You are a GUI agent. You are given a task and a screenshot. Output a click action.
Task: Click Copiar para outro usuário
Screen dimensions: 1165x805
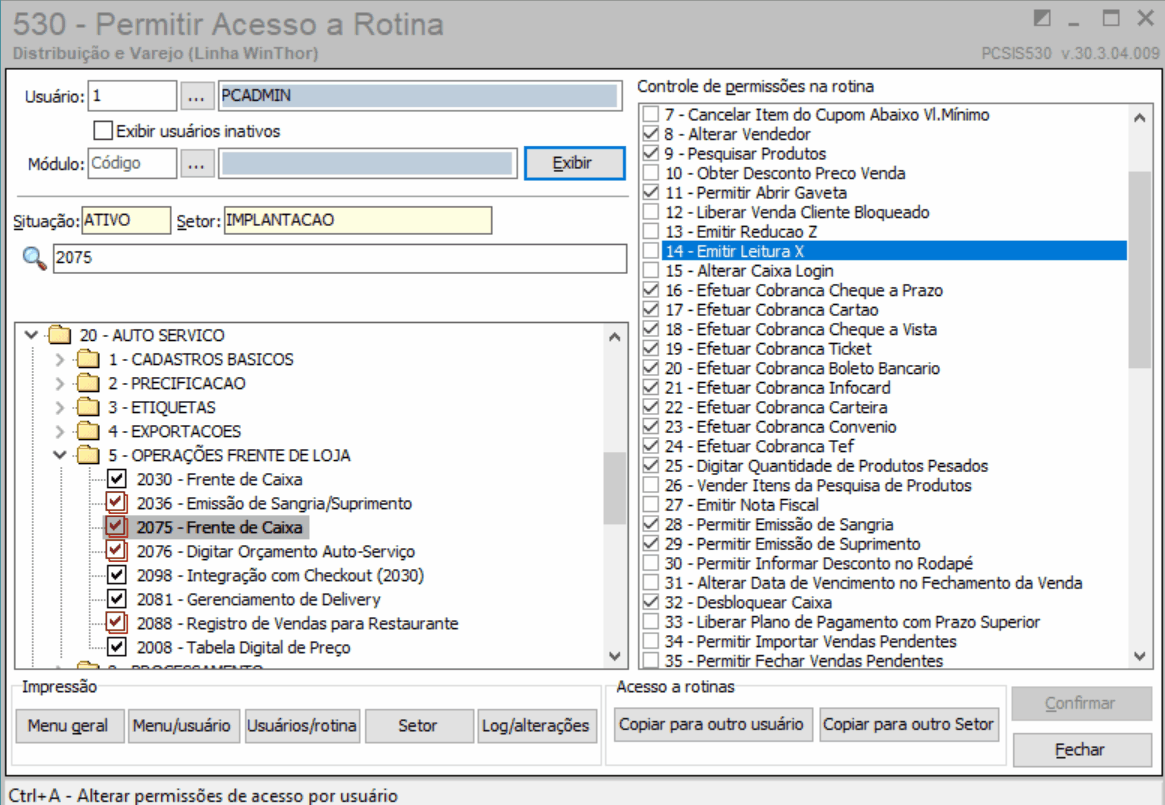pos(712,724)
